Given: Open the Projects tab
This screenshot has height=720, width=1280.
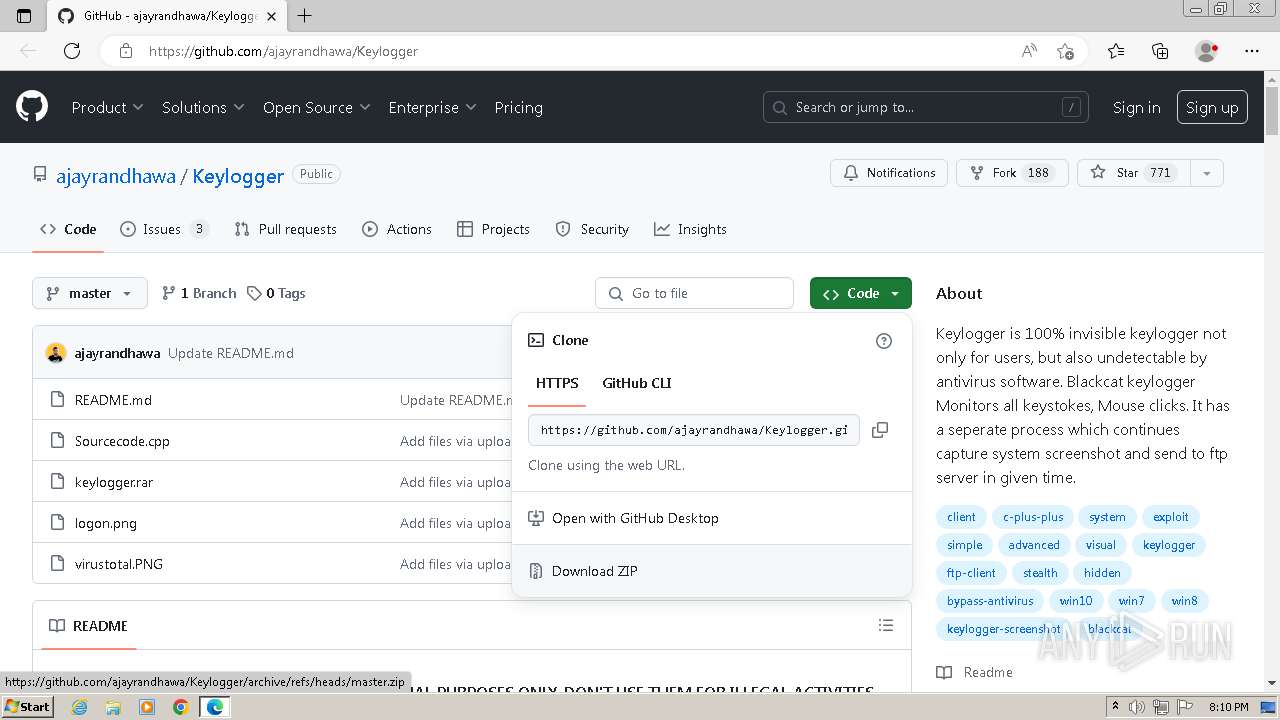Looking at the screenshot, I should [x=493, y=229].
